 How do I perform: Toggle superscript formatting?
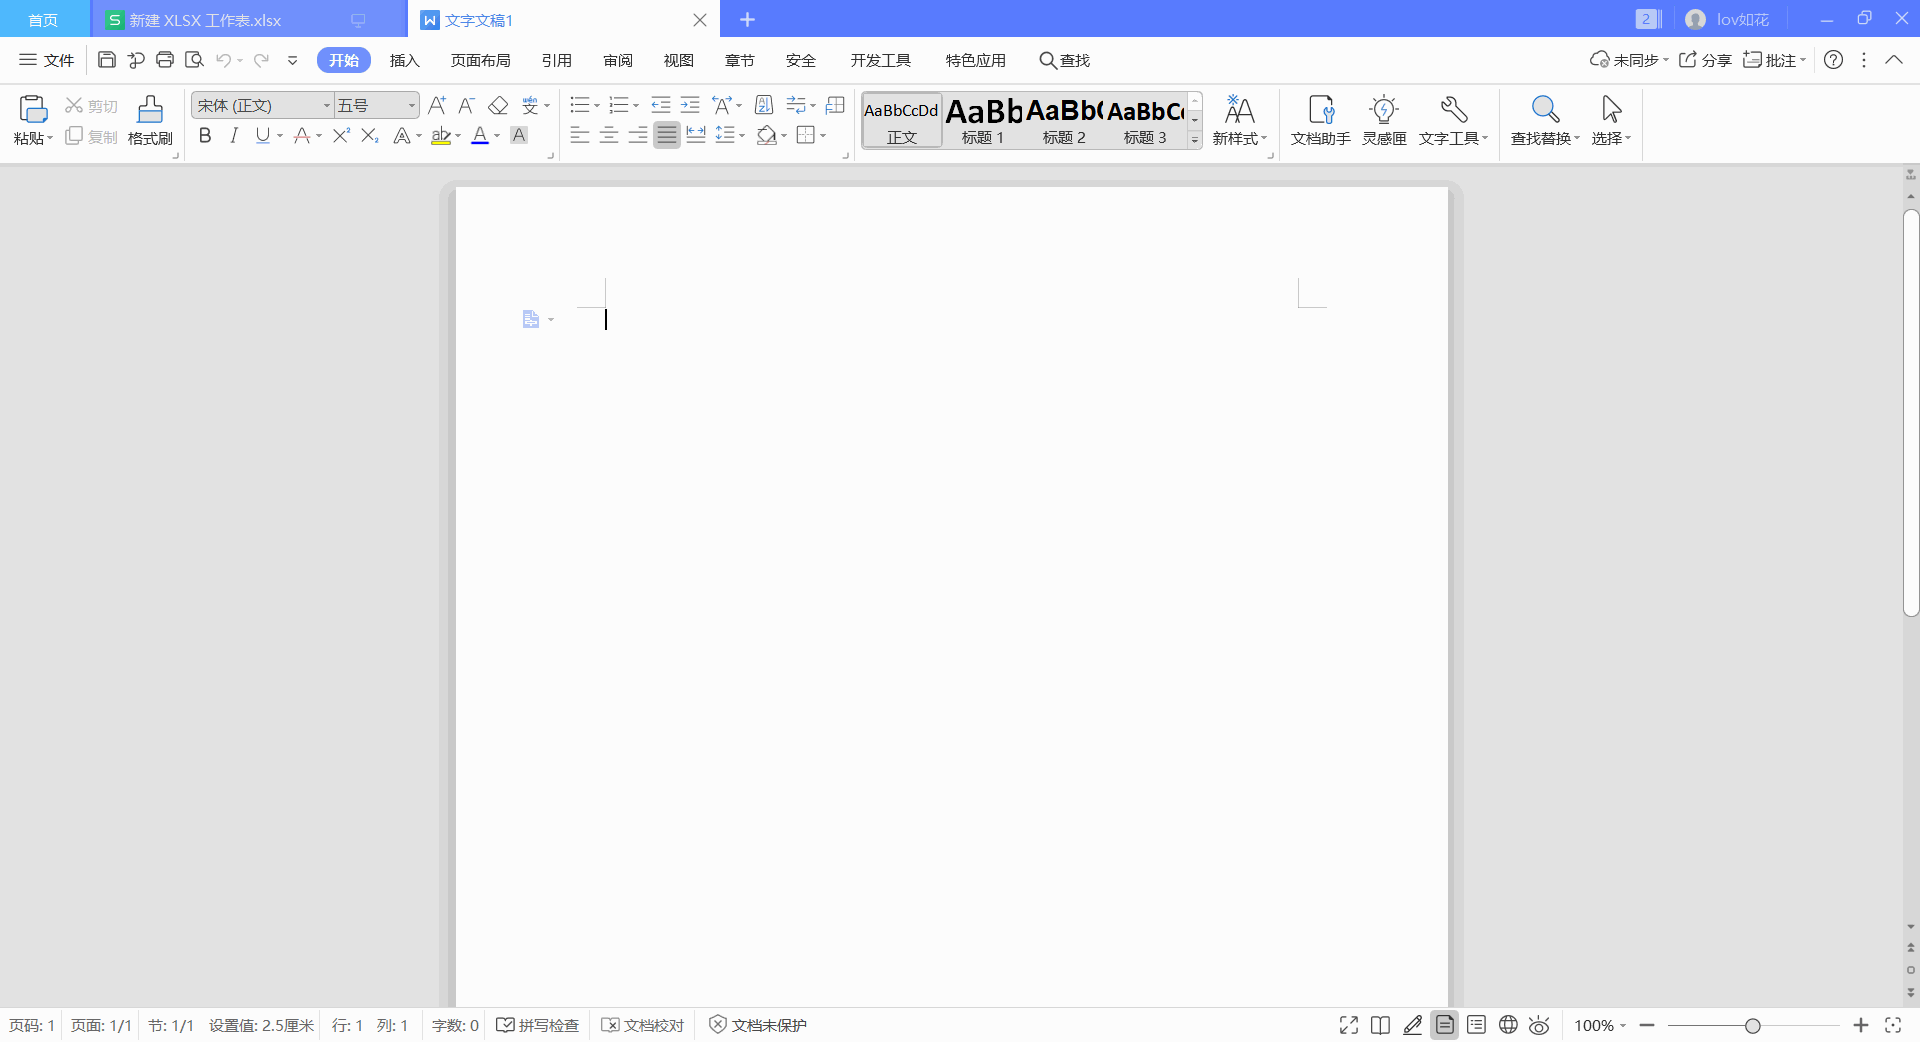point(341,136)
